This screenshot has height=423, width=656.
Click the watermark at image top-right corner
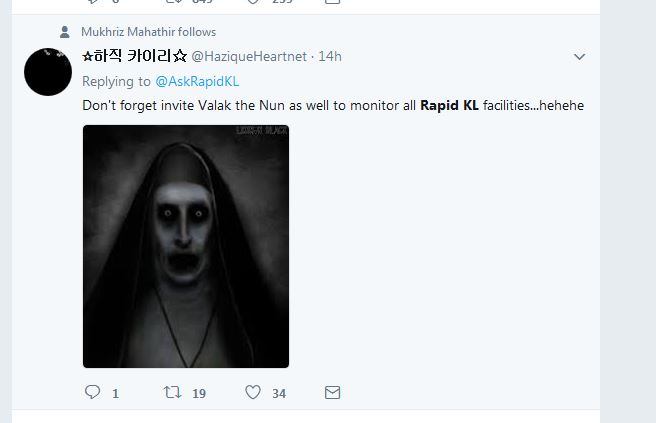click(260, 132)
